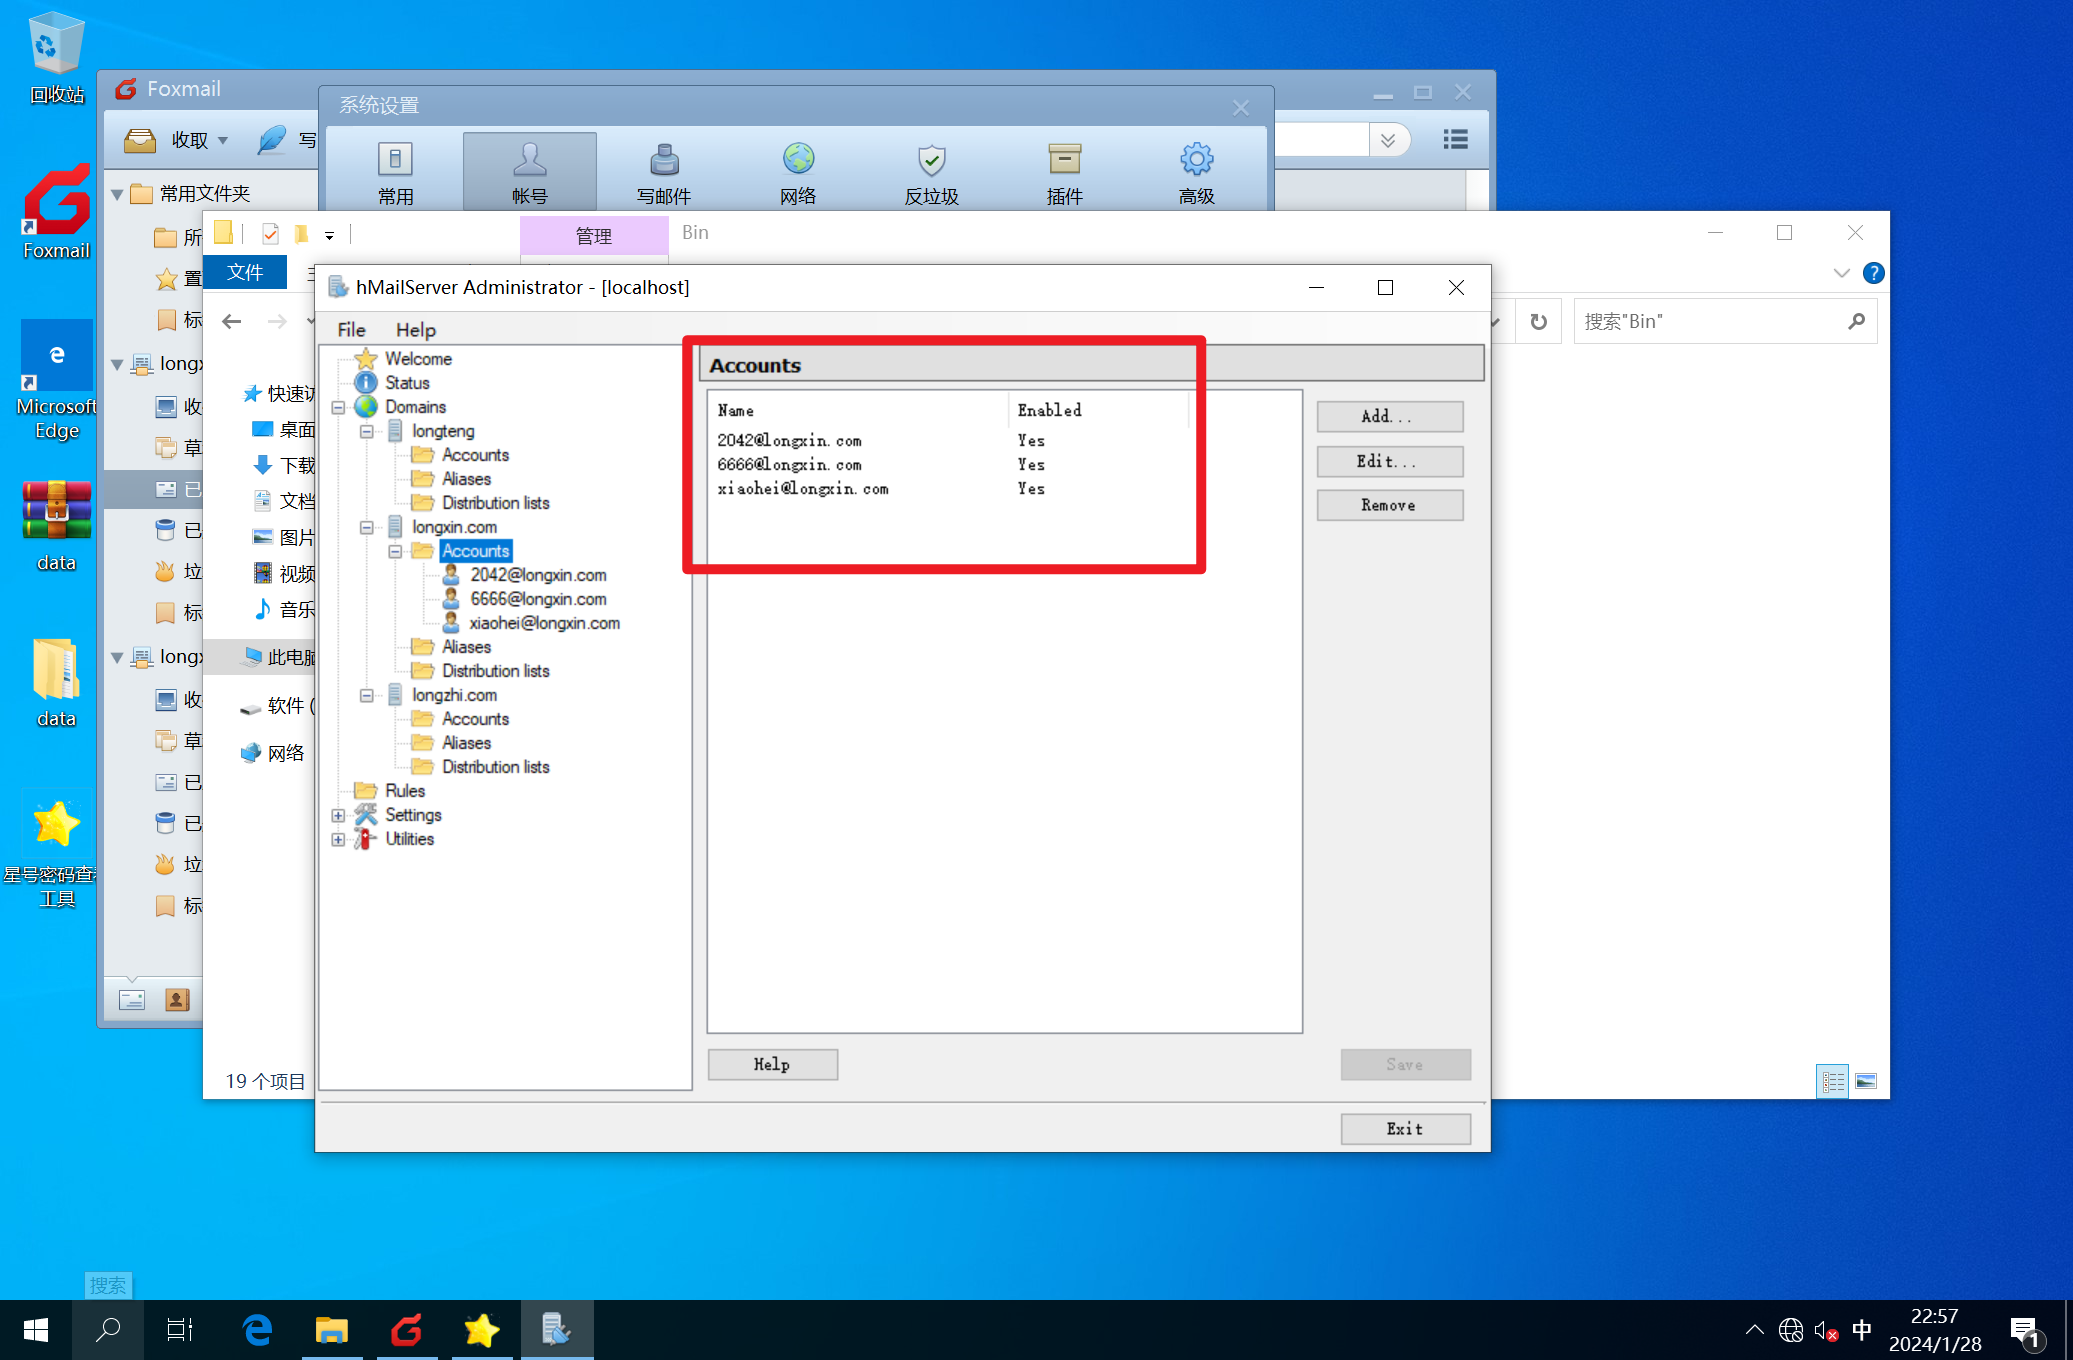Open Welcome node in hMailServer tree
The width and height of the screenshot is (2073, 1360).
pos(418,359)
